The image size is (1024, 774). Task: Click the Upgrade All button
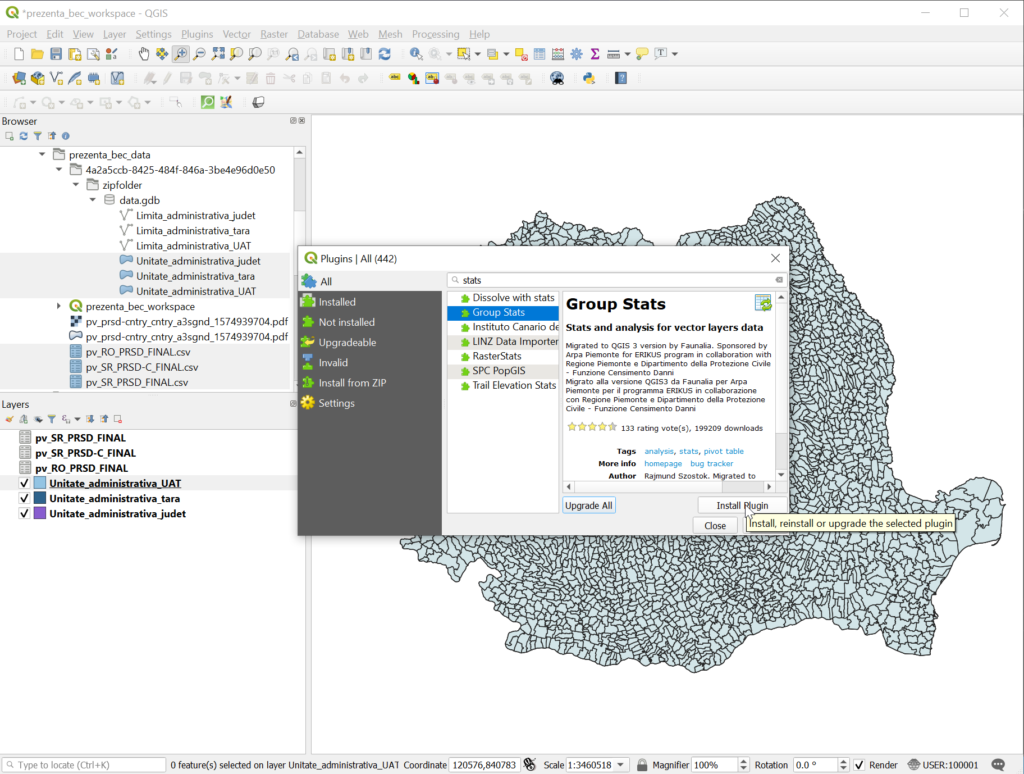pos(588,506)
